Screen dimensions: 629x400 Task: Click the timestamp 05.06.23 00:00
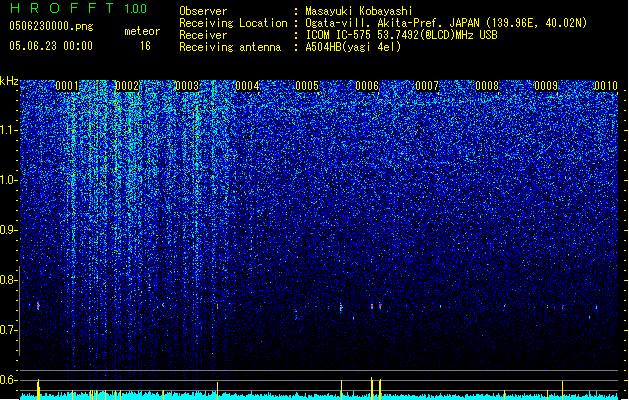click(51, 46)
